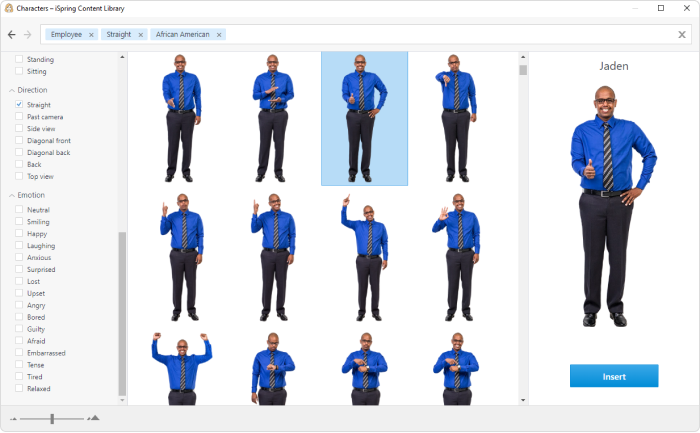700x433 pixels.
Task: Check the Bored emotion box
Action: [19, 316]
